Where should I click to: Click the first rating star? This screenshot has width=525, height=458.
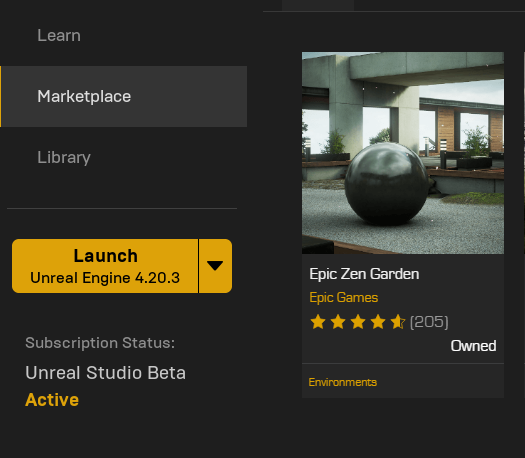tap(318, 322)
